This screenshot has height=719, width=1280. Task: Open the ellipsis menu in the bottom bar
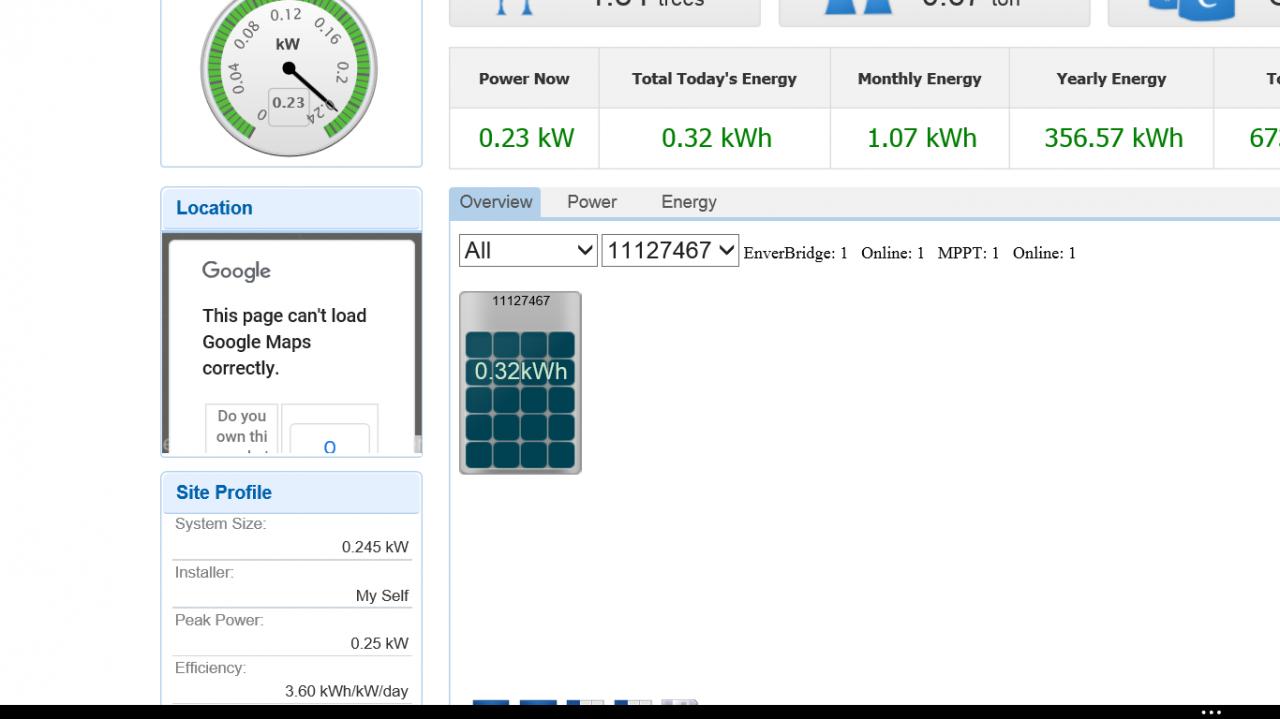coord(1211,712)
